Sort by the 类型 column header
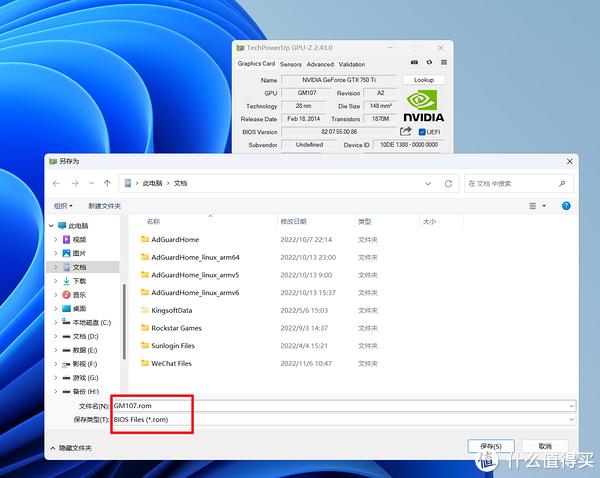 (x=364, y=221)
